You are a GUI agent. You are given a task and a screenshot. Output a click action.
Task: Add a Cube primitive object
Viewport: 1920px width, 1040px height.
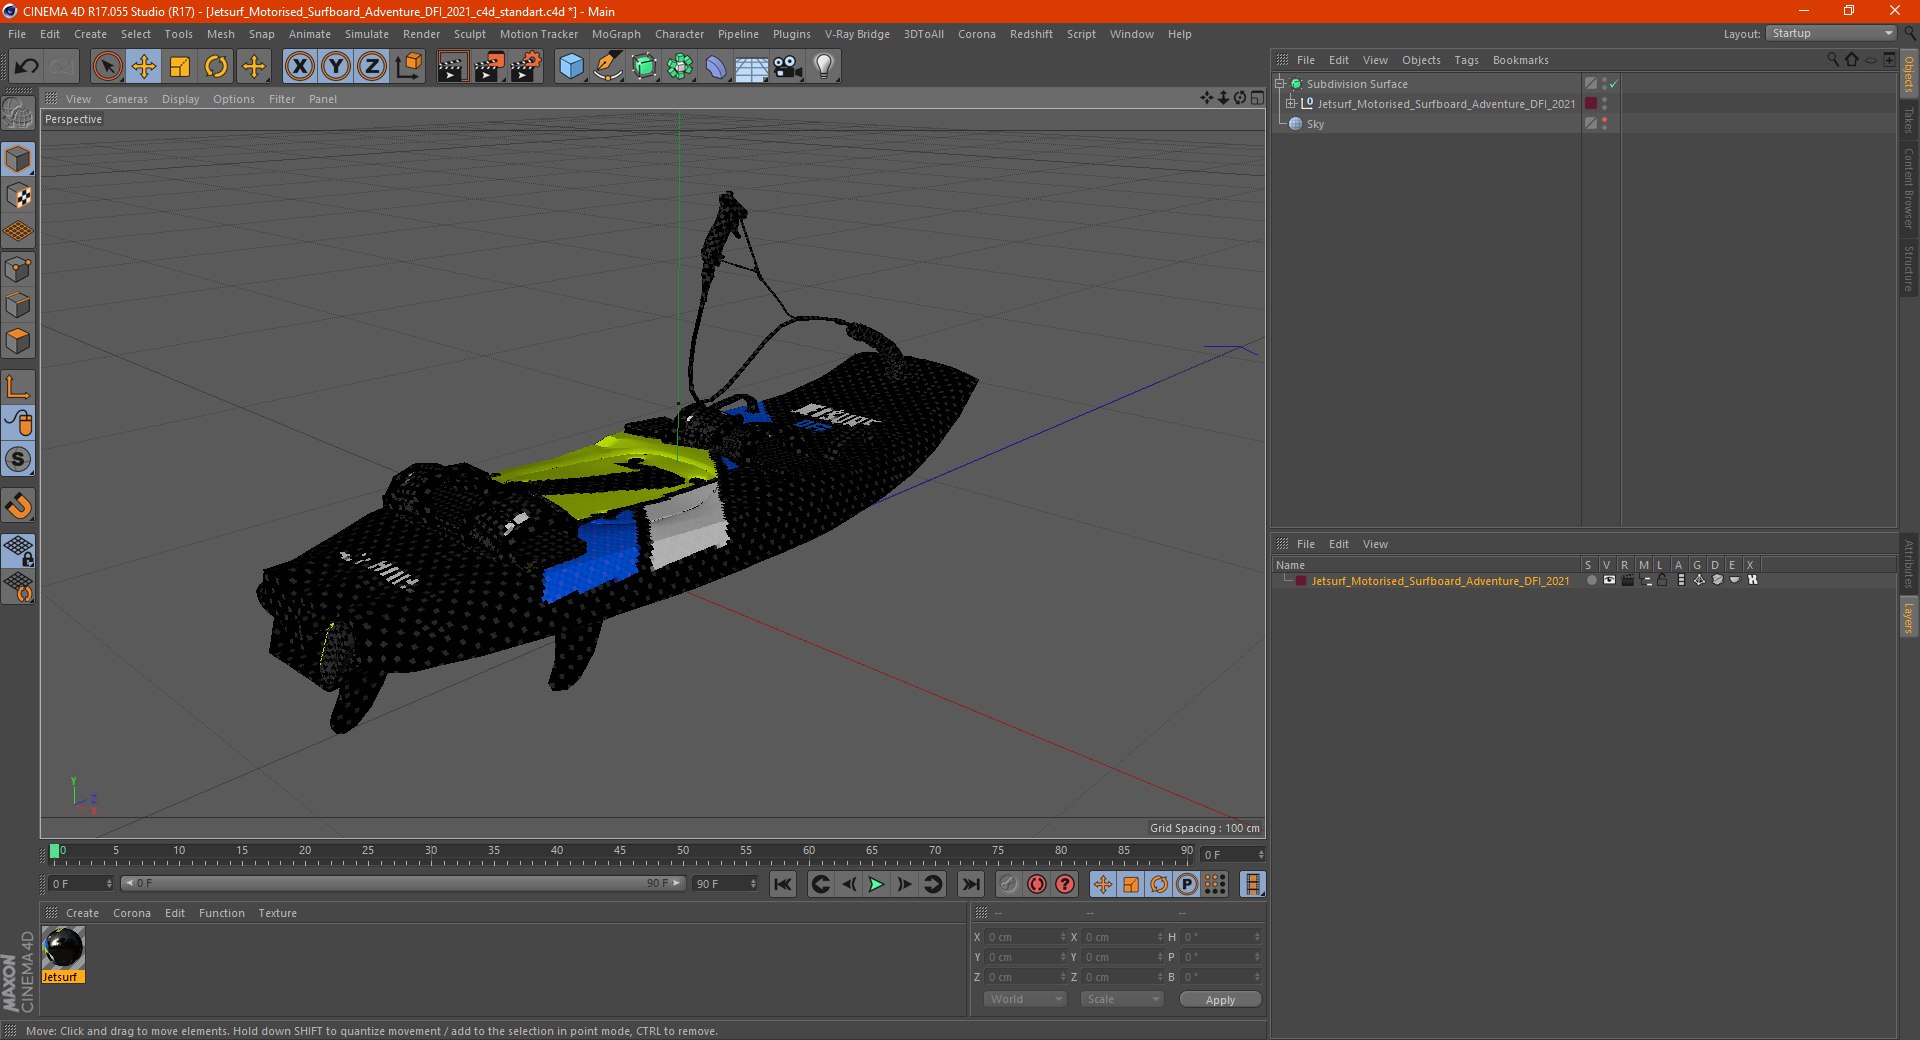pos(571,67)
